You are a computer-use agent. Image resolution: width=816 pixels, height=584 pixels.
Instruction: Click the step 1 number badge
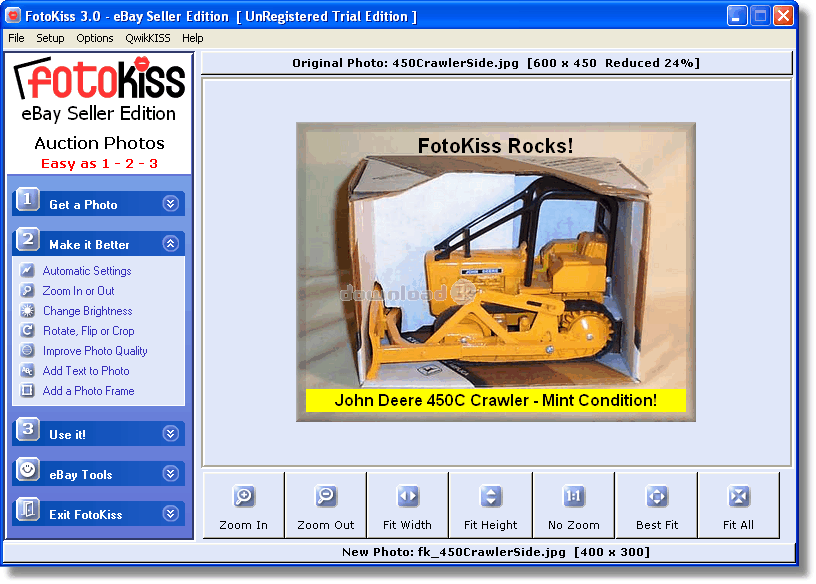(x=28, y=200)
